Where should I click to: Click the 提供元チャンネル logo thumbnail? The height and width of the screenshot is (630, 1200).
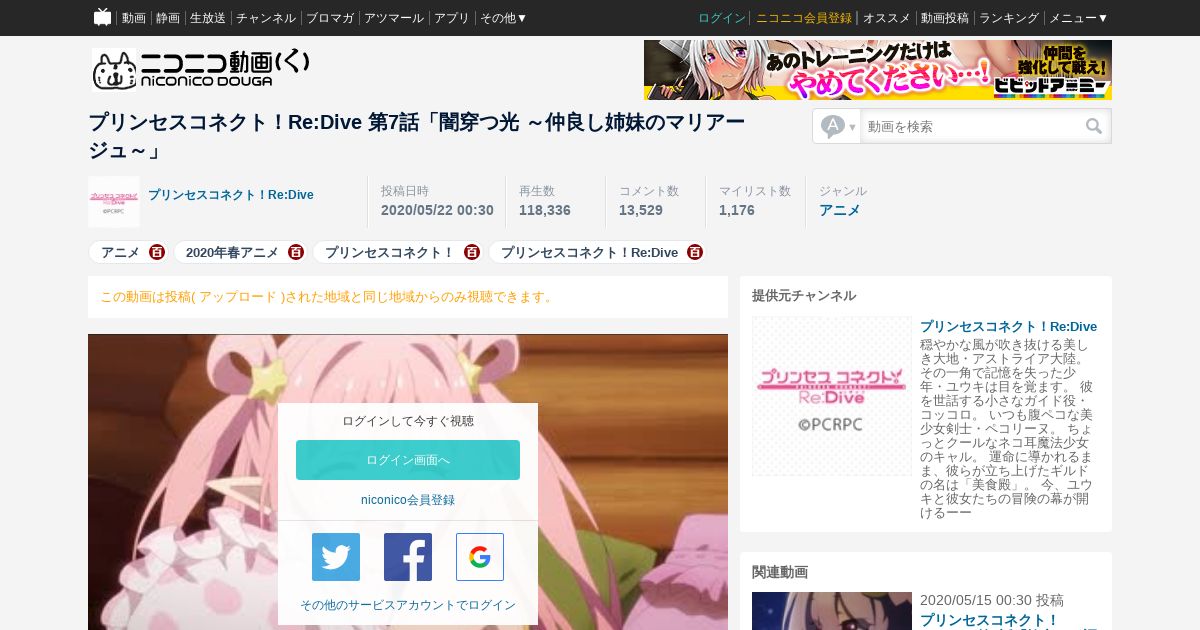(832, 396)
